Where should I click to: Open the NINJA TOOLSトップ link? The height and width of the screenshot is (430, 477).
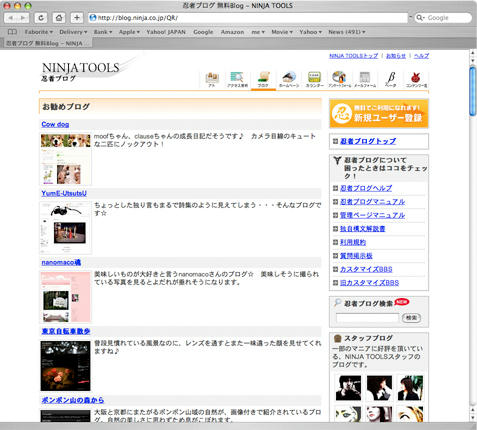(x=354, y=56)
